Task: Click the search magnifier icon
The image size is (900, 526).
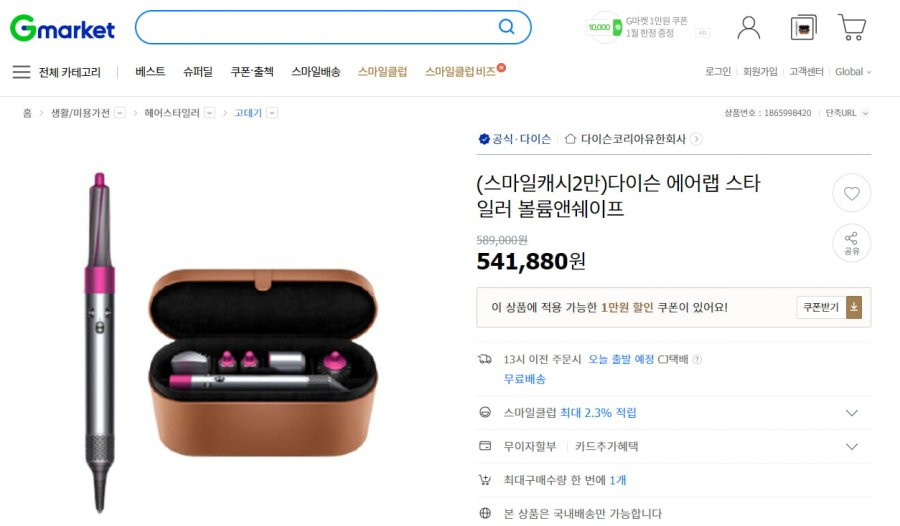Action: point(506,26)
